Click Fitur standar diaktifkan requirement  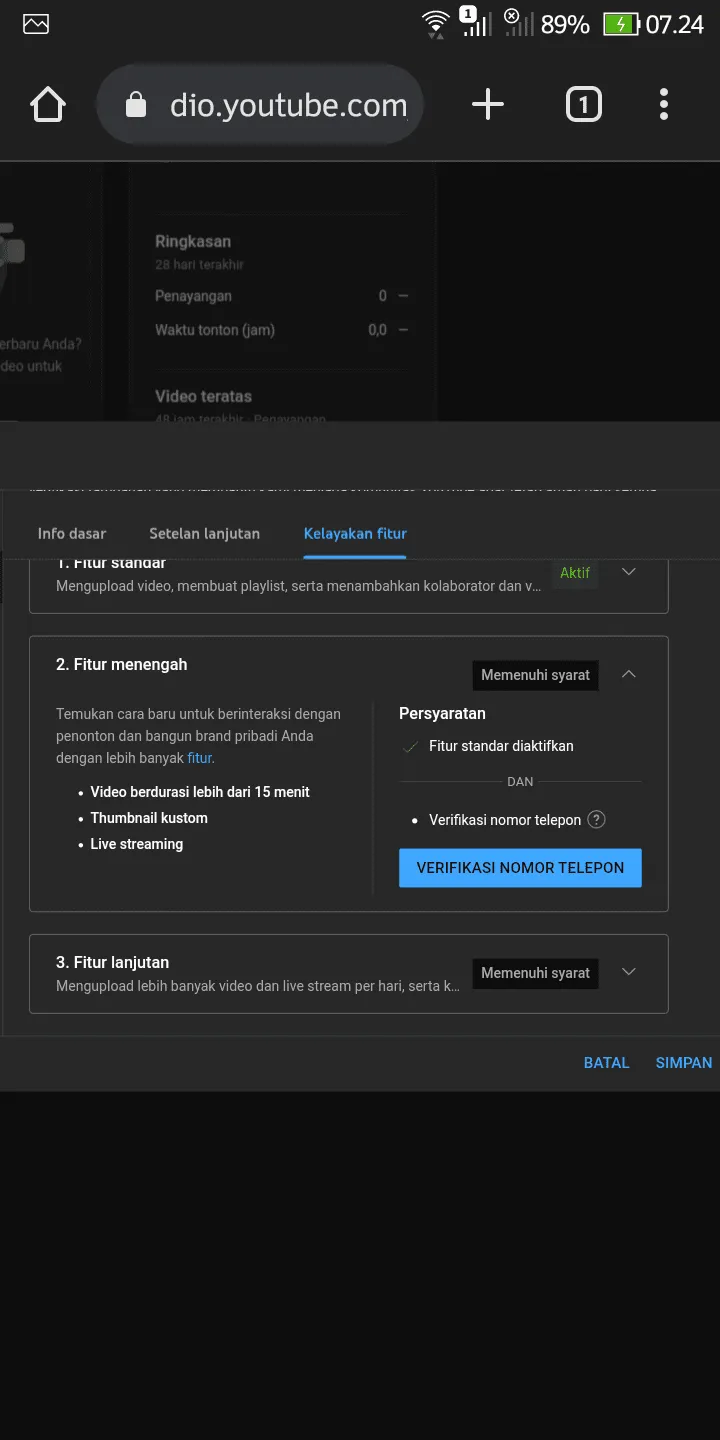501,746
